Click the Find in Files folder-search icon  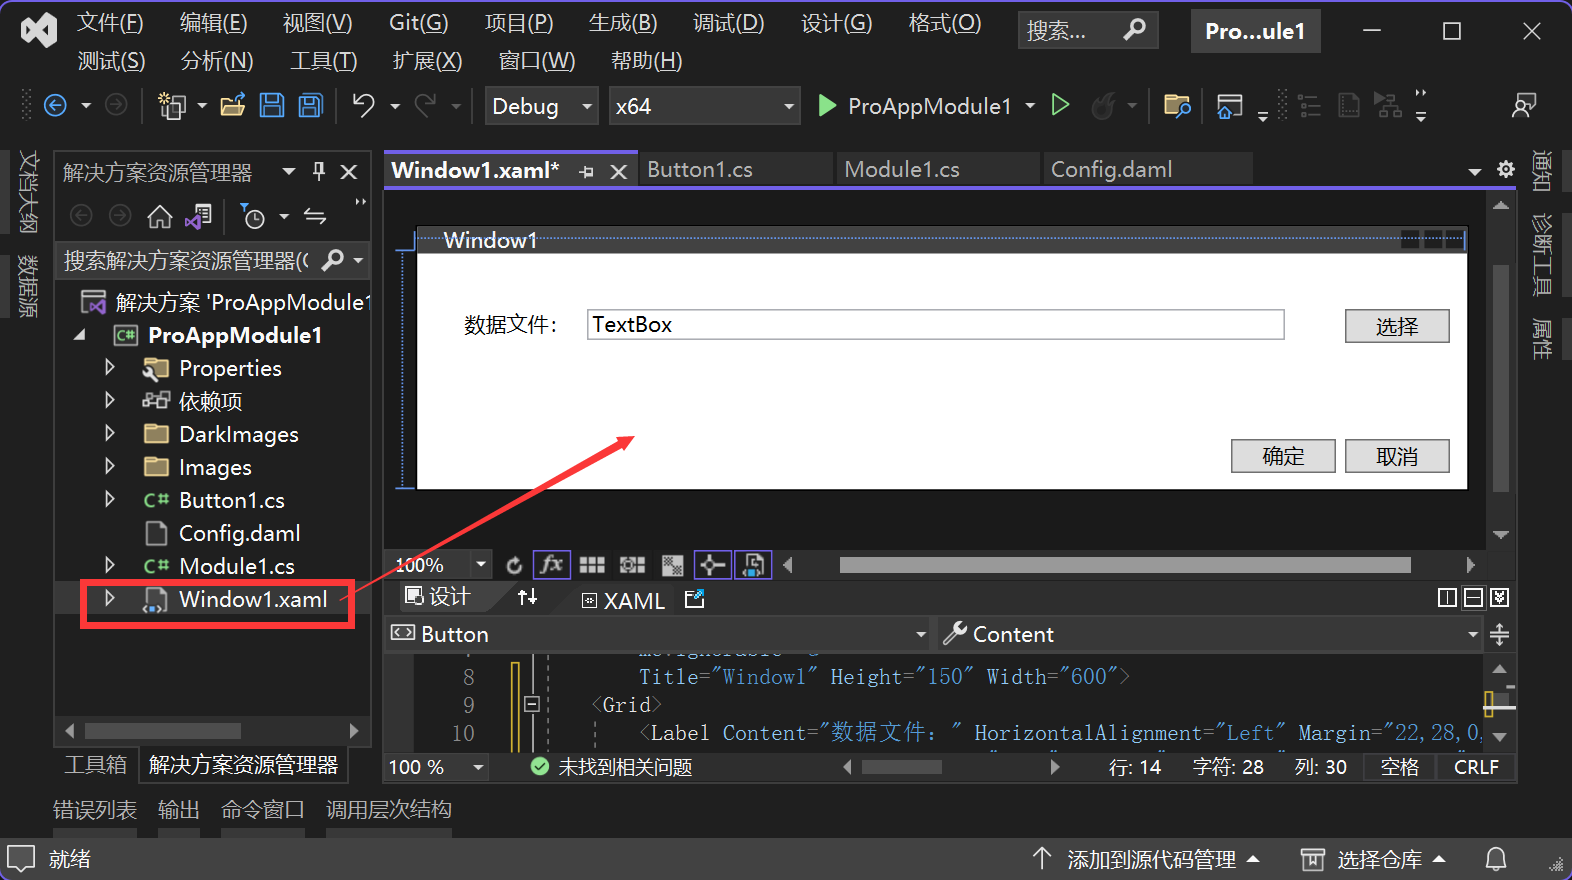(x=1177, y=105)
